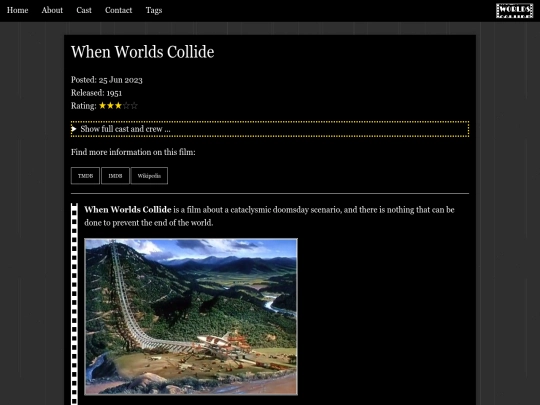Click the film scene image thumbnail
The height and width of the screenshot is (405, 540).
coord(191,316)
